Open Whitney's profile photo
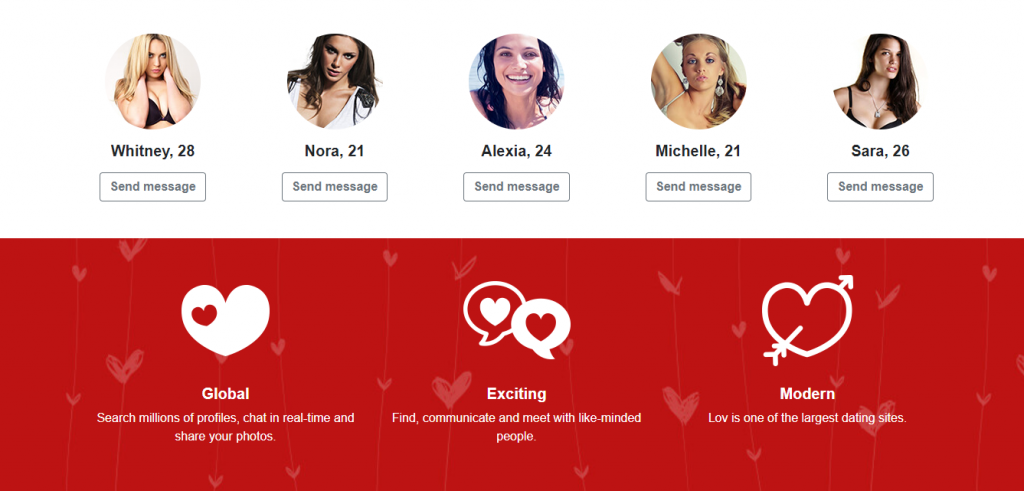This screenshot has width=1024, height=491. click(153, 82)
